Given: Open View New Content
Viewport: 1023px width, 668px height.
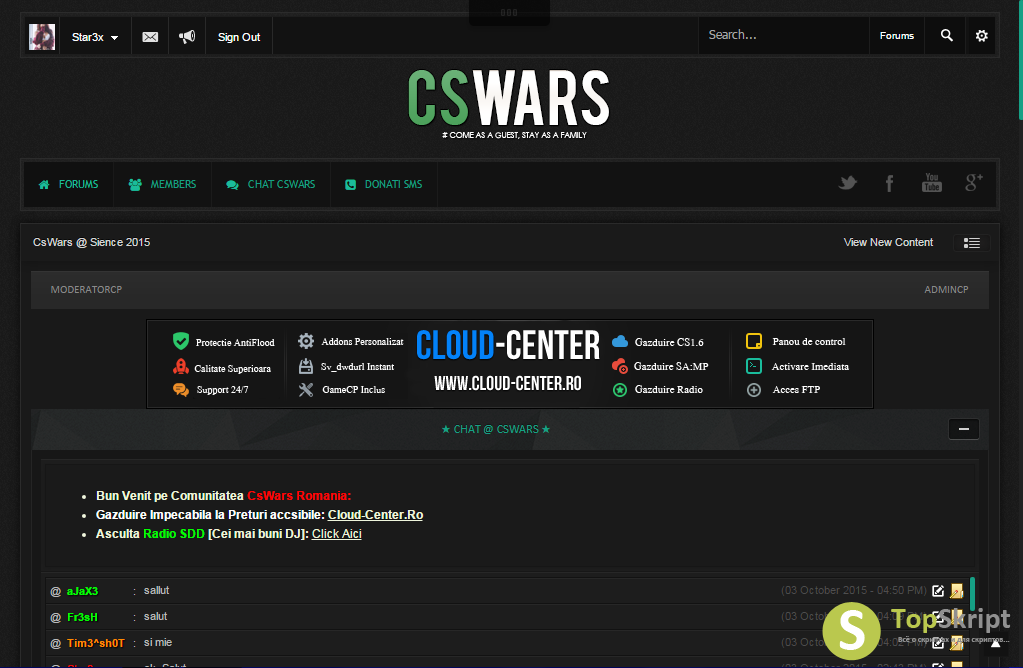Looking at the screenshot, I should [x=888, y=242].
